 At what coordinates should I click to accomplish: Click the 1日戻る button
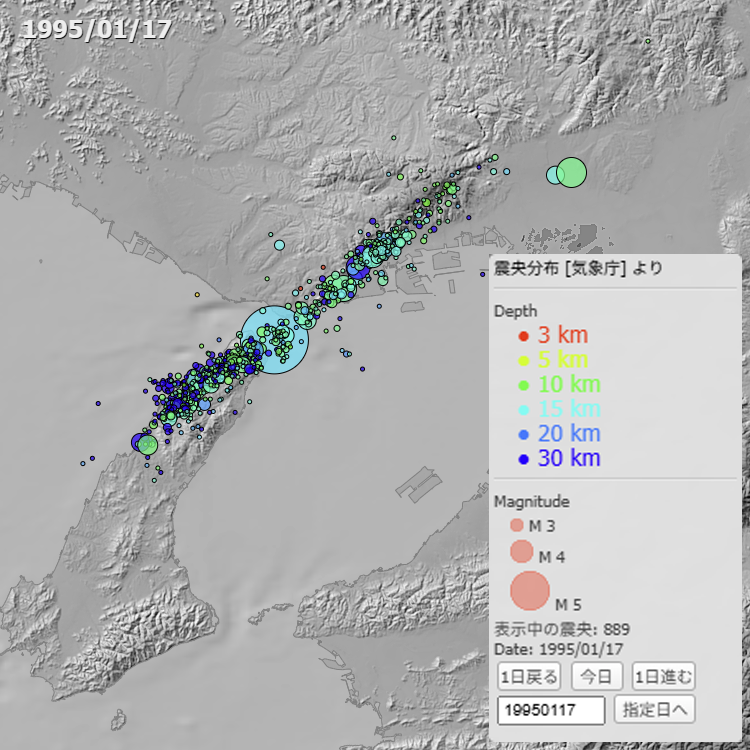(x=529, y=676)
